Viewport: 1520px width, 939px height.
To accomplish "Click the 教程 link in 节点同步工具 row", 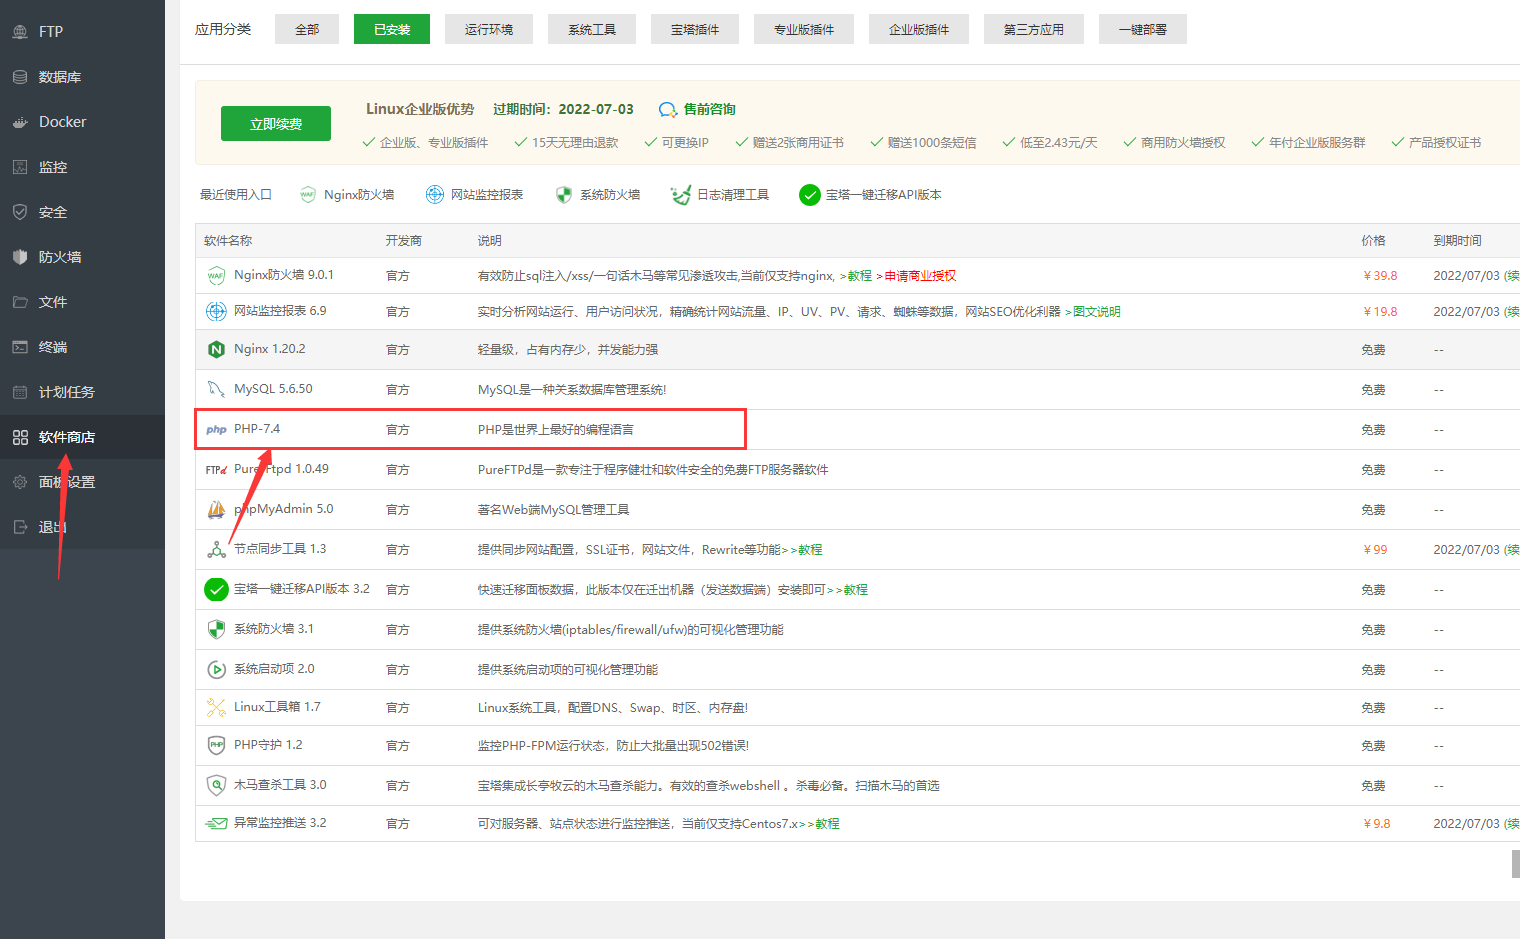I will [x=810, y=550].
